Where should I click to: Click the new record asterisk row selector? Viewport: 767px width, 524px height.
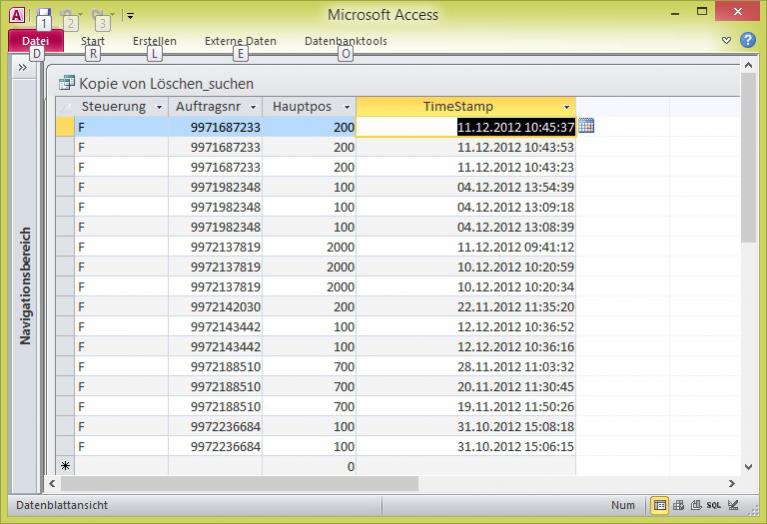(x=65, y=466)
